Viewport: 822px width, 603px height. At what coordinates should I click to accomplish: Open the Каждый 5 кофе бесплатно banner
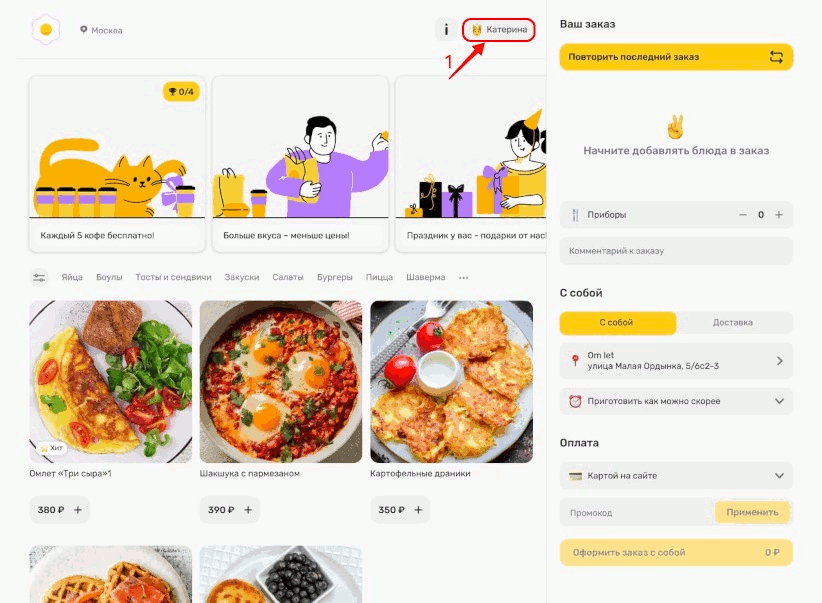[x=117, y=164]
